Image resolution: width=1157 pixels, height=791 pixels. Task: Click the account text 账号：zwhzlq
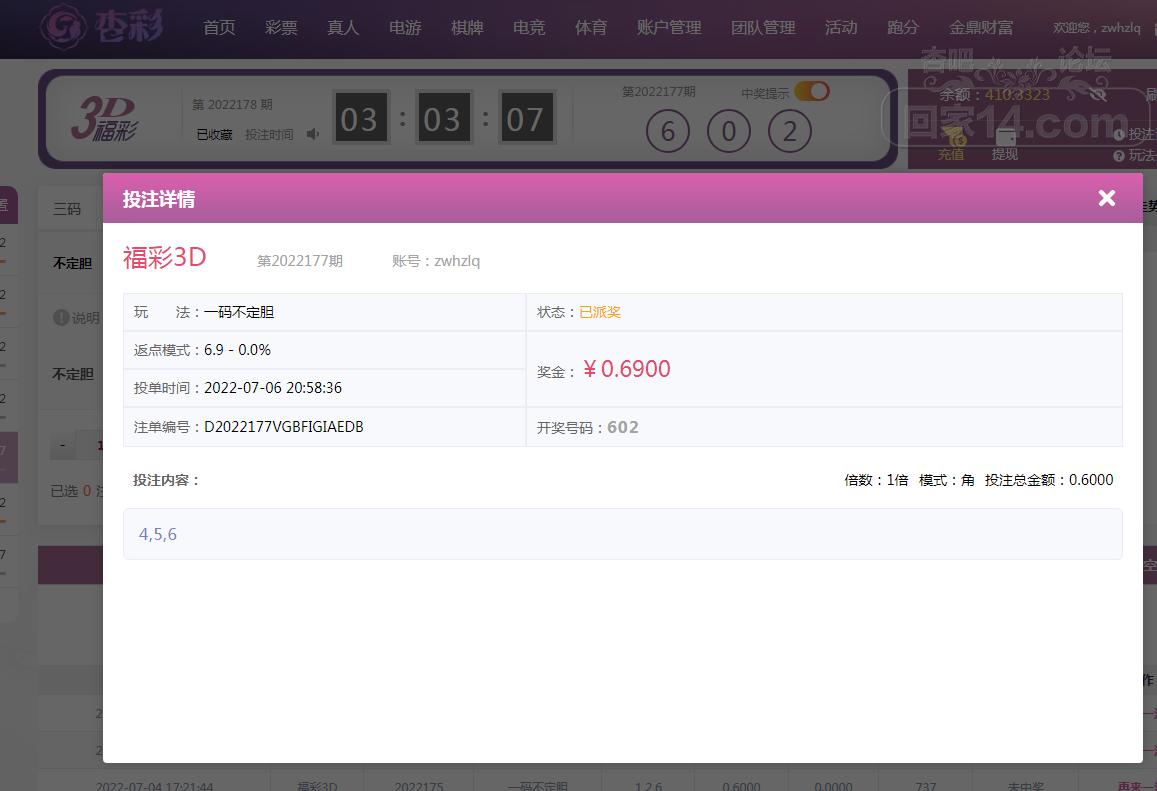436,260
